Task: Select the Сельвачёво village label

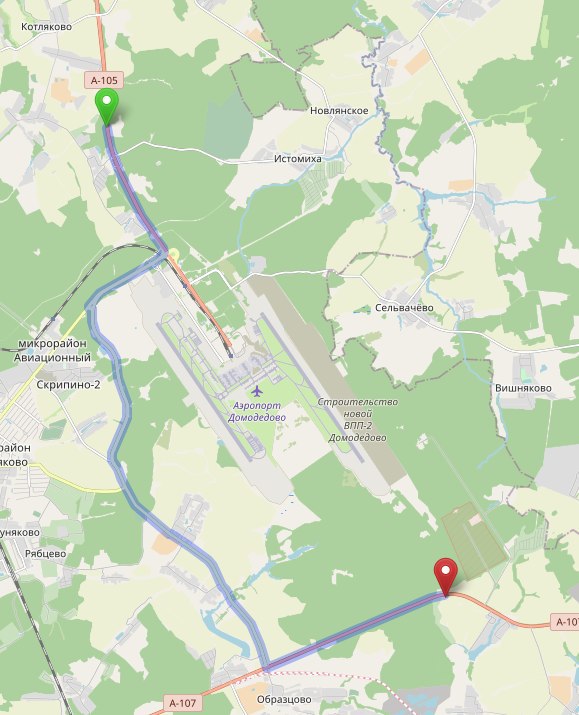Action: (404, 307)
